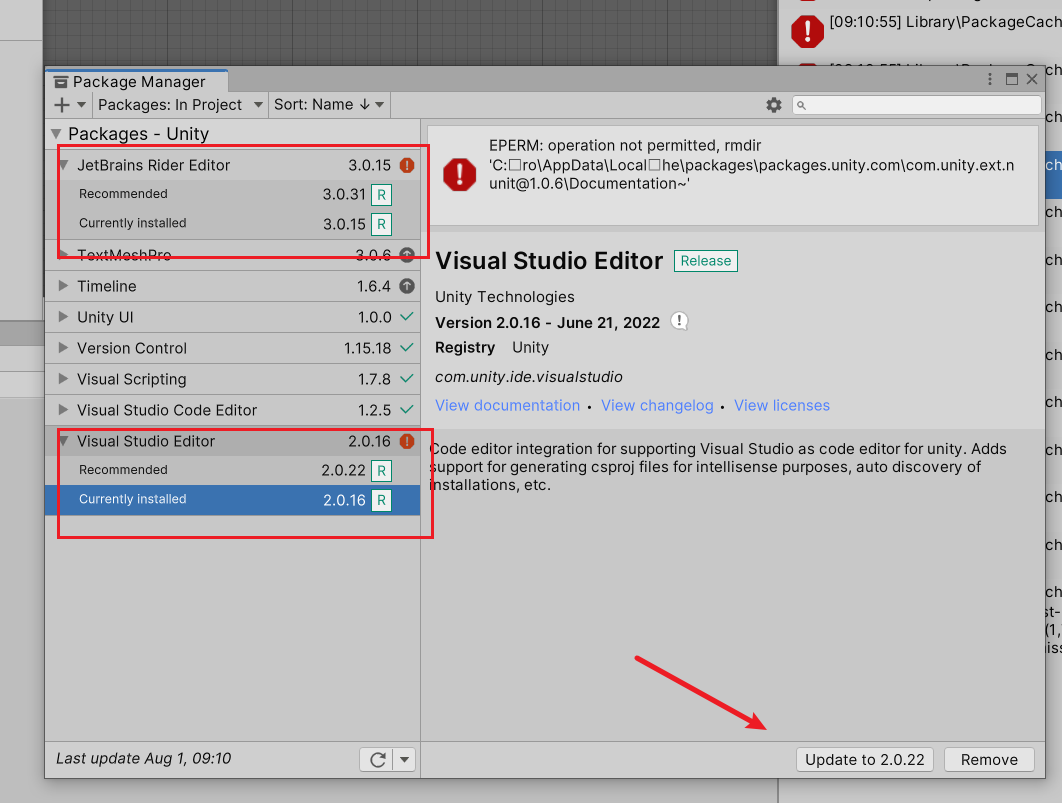Click the Remove button
1062x803 pixels.
989,760
